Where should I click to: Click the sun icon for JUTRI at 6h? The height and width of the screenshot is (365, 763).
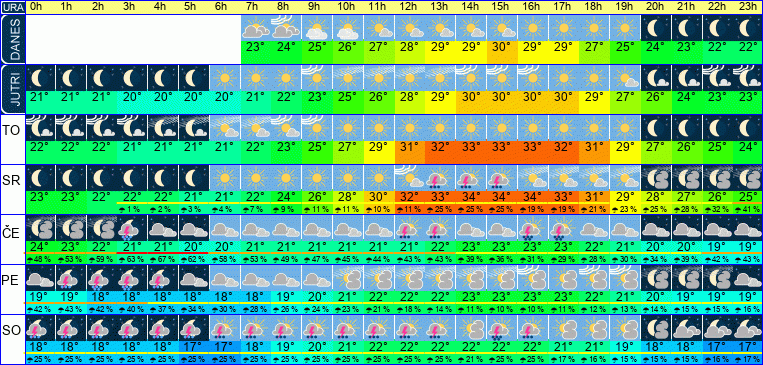[x=225, y=78]
